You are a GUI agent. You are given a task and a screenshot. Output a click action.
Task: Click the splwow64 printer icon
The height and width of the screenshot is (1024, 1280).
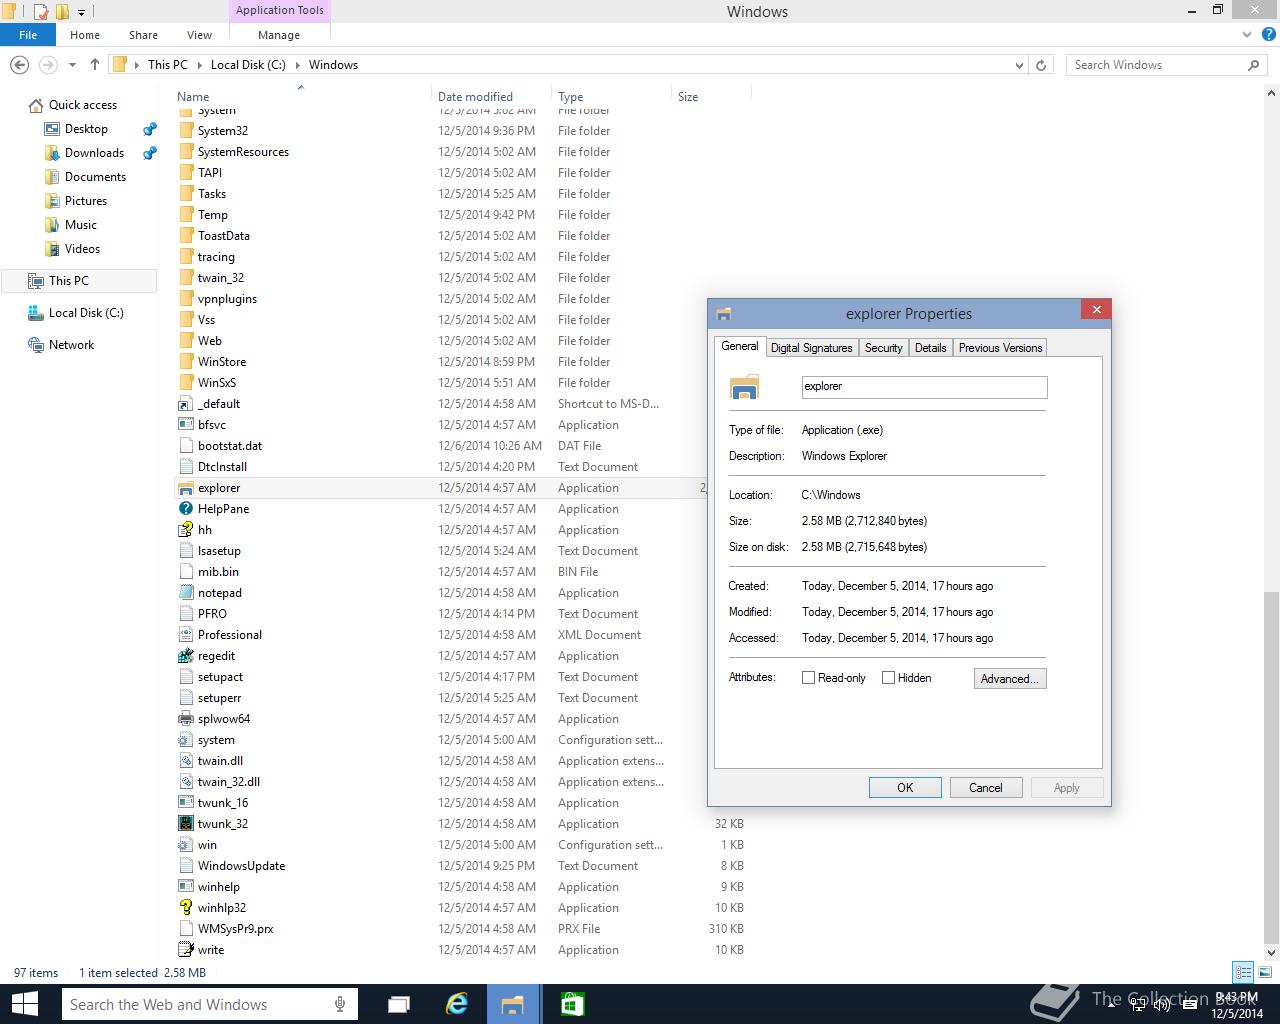(185, 719)
